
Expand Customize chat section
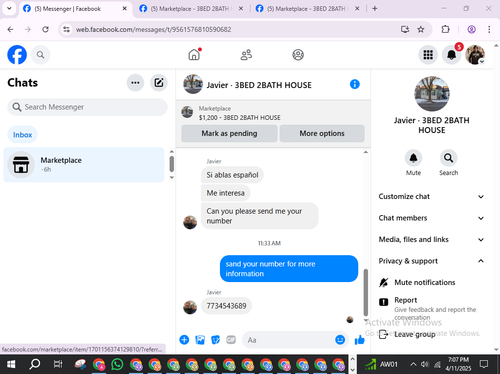pyautogui.click(x=431, y=197)
